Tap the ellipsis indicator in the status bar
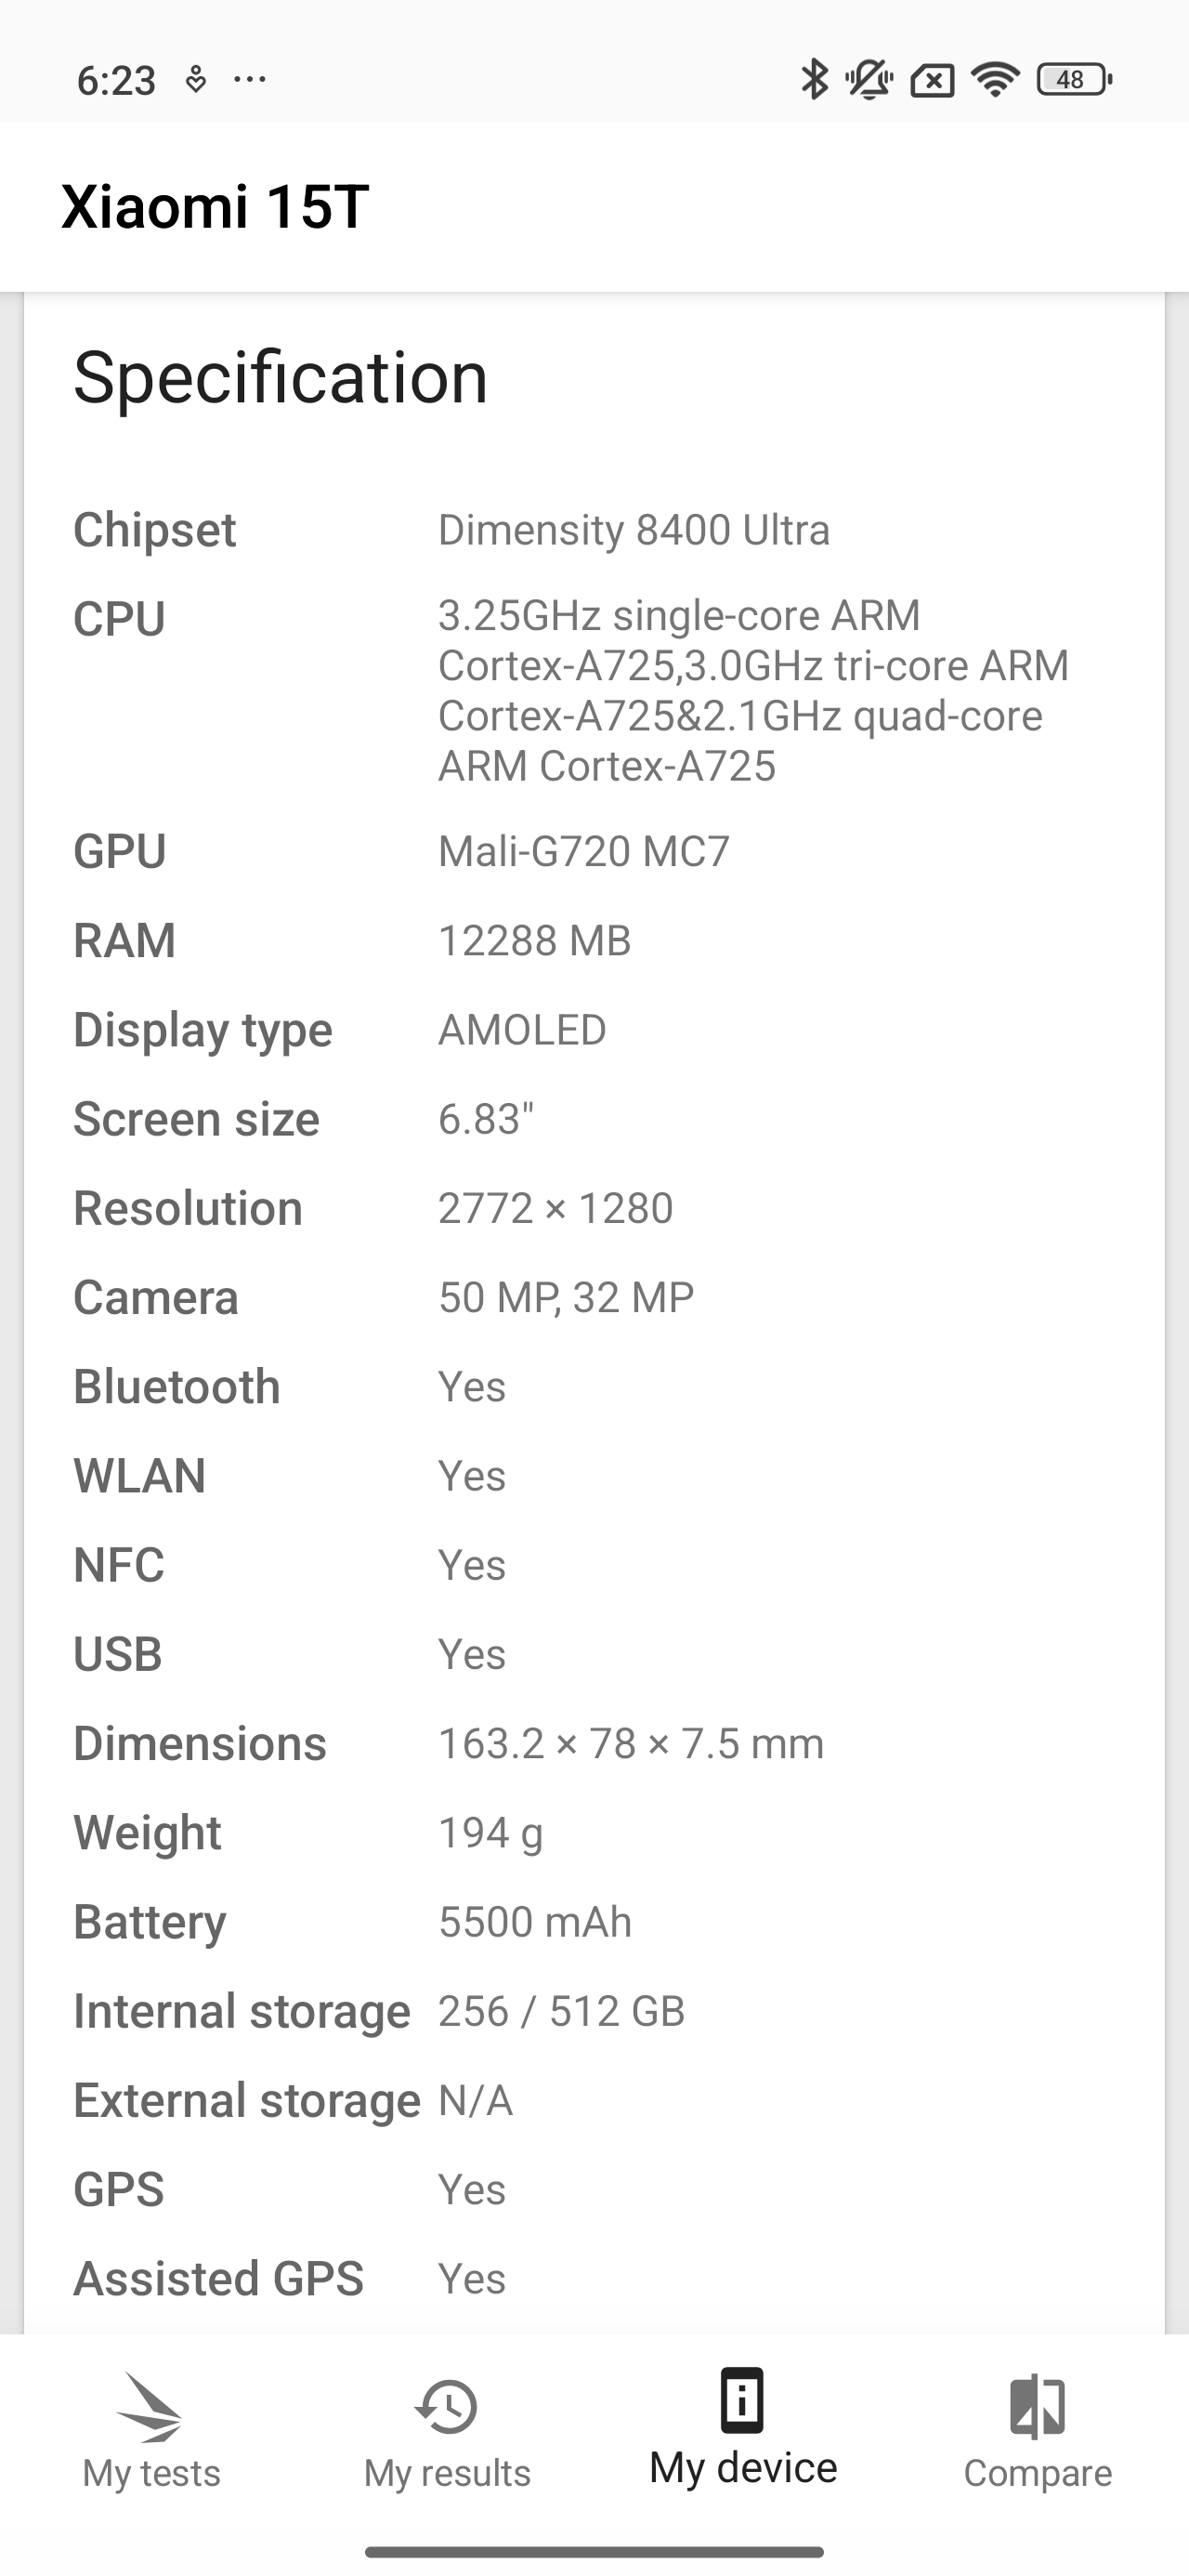Screen dimensions: 1189x2576 click(249, 80)
